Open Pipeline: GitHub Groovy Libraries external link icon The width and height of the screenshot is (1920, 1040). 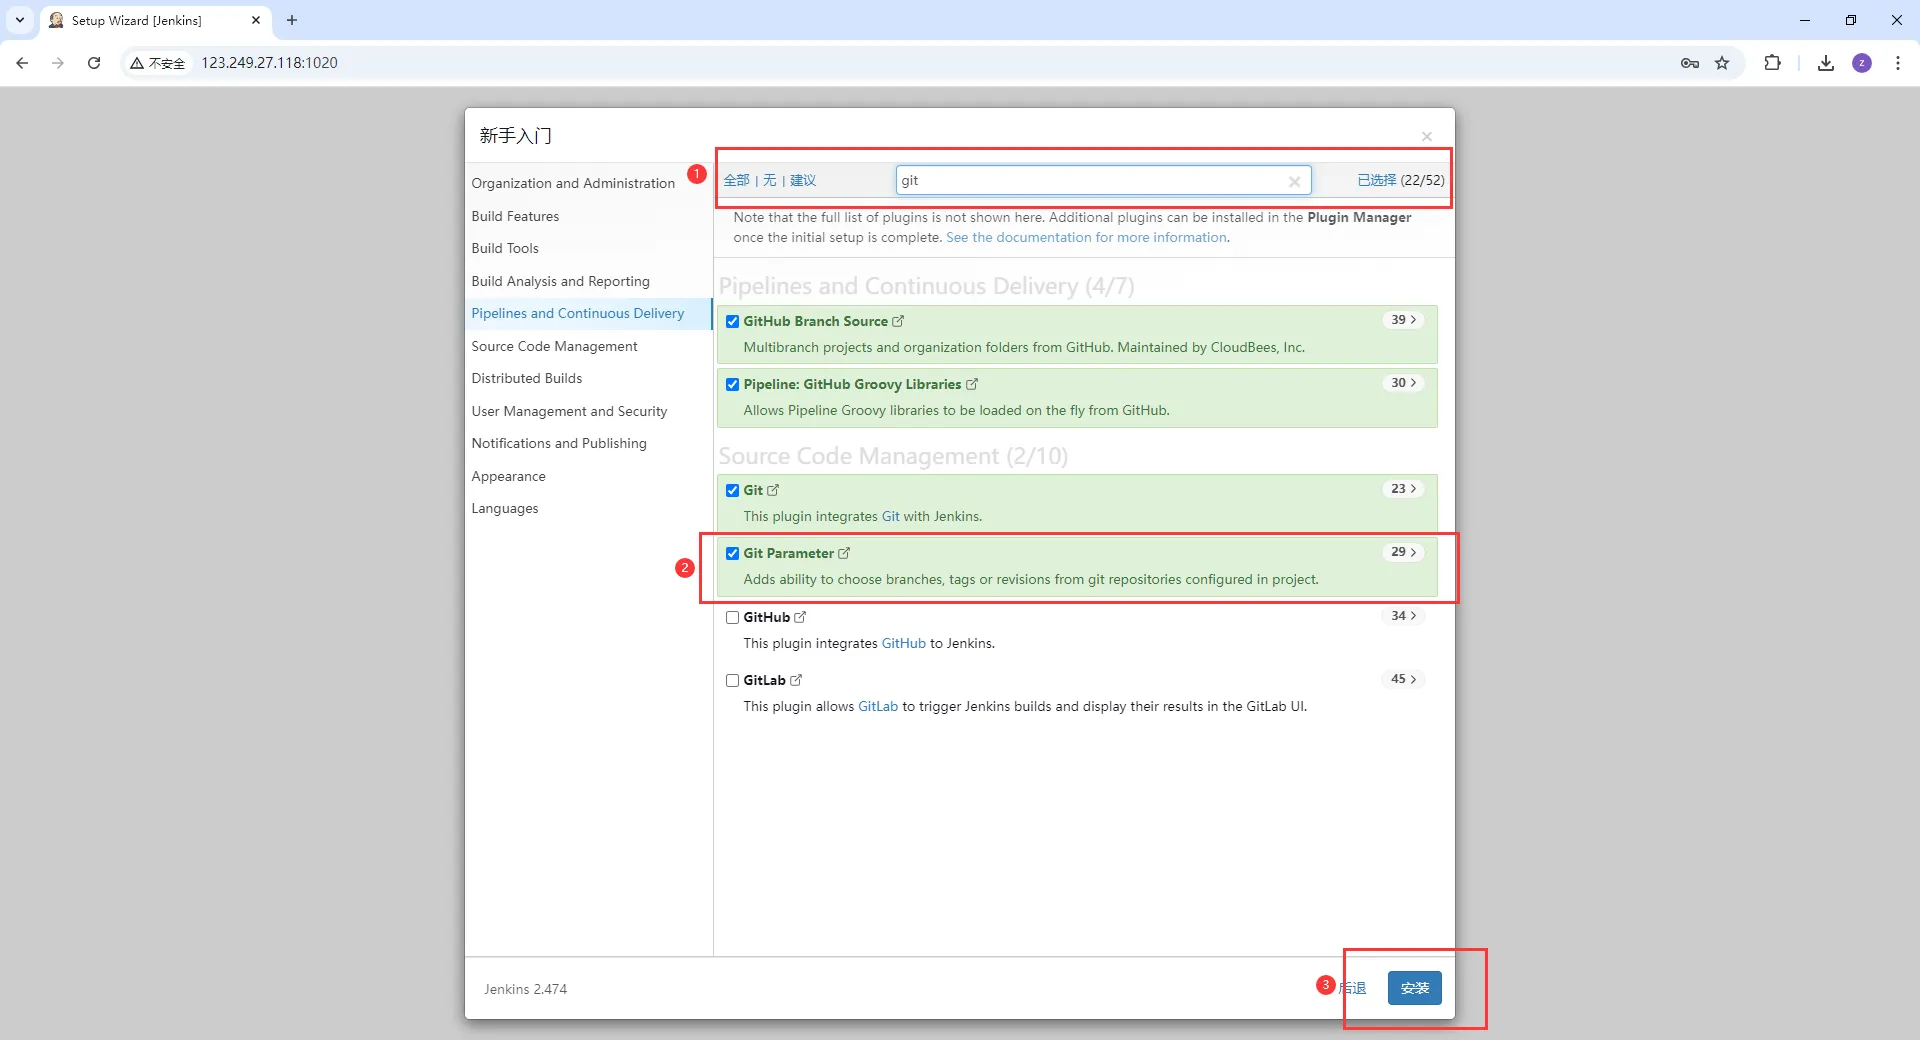pyautogui.click(x=972, y=384)
